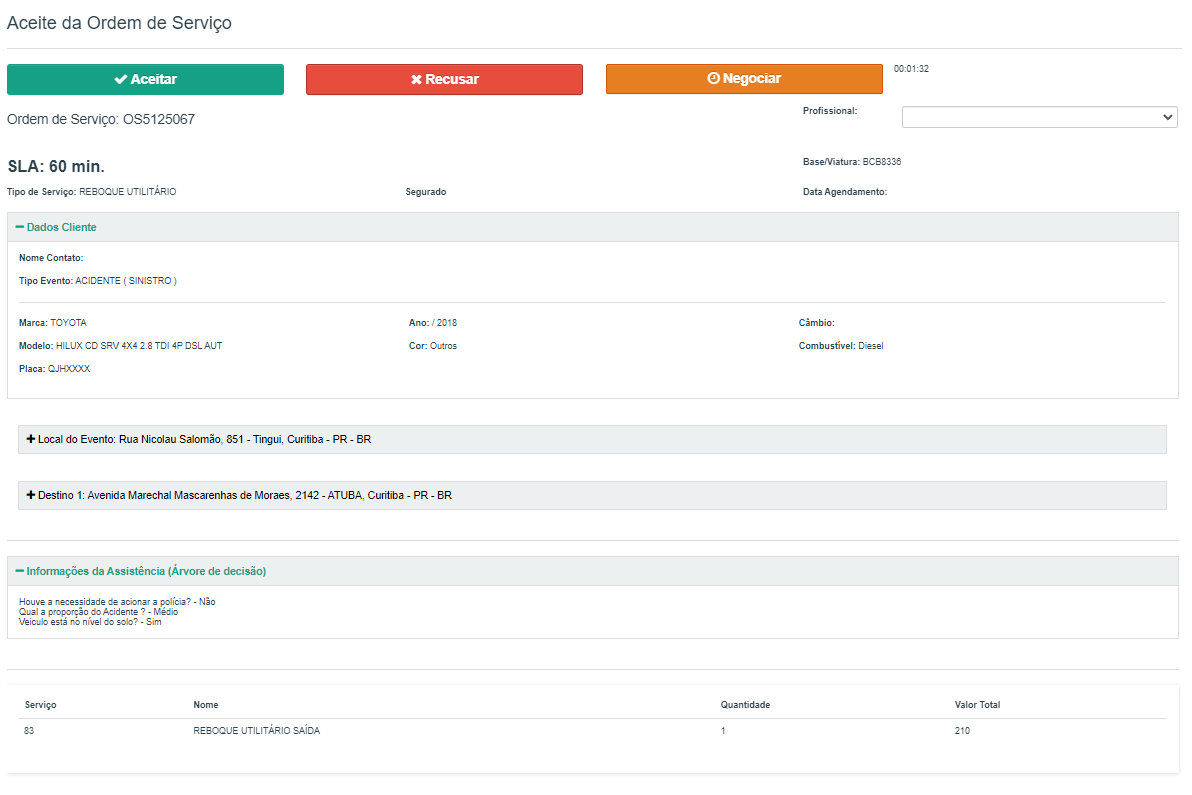Image resolution: width=1192 pixels, height=795 pixels.
Task: Open the Profissional dropdown
Action: 1039,118
